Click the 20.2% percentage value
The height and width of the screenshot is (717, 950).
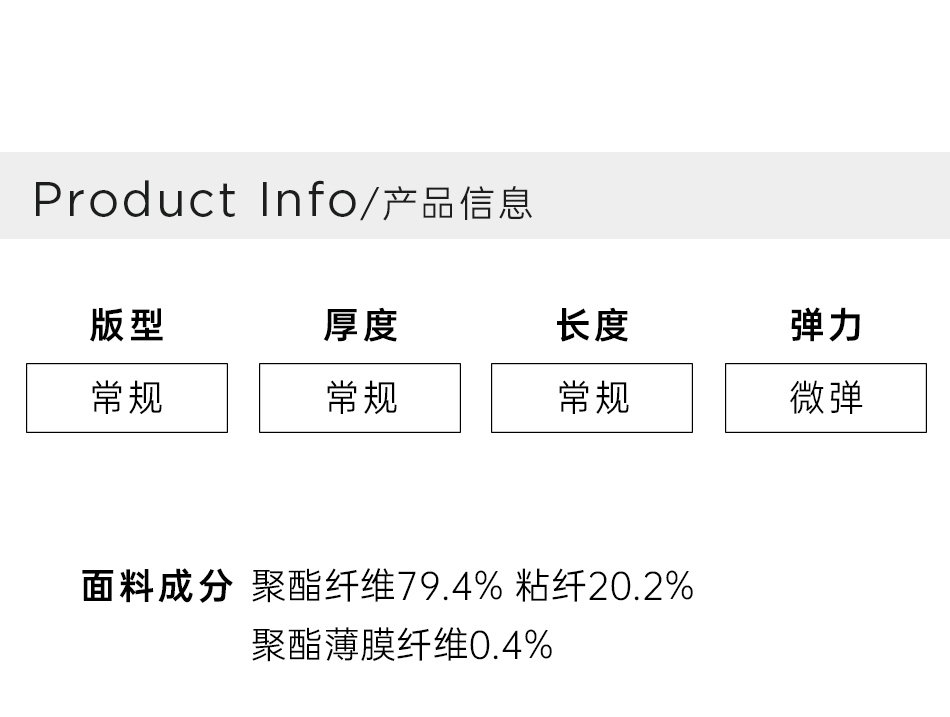click(641, 586)
